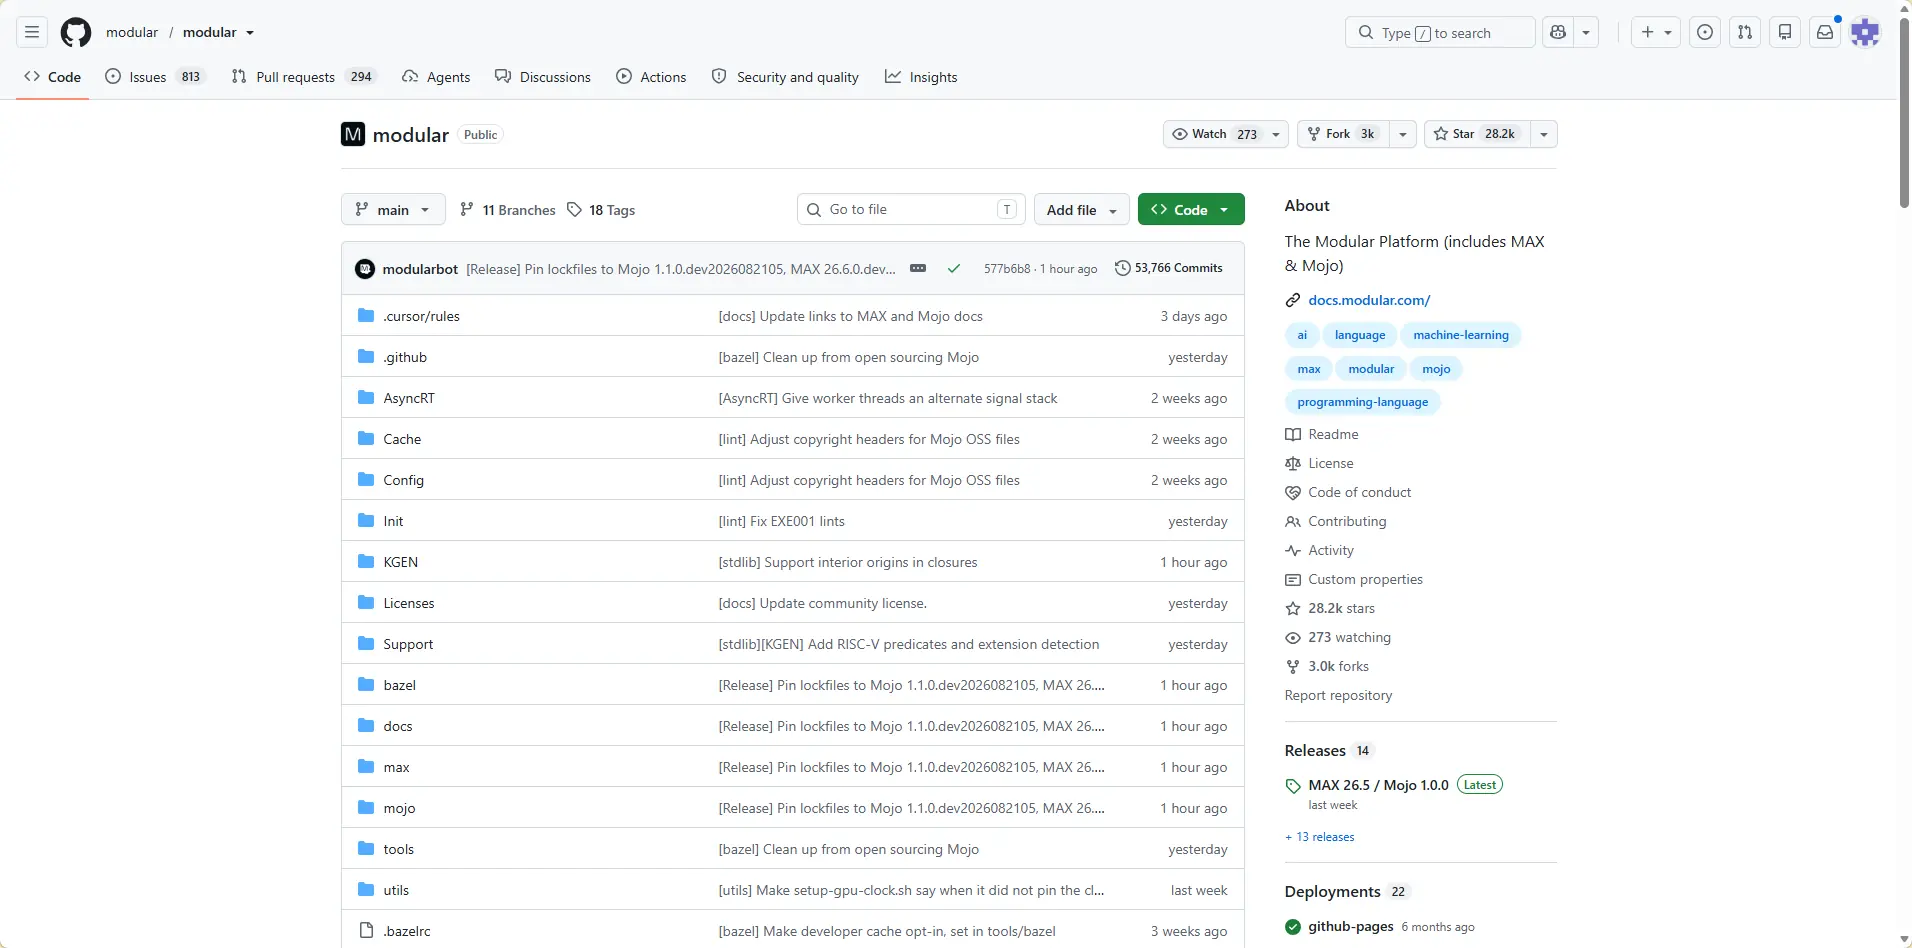Screen dimensions: 1912x948
Task: Open the notifications inbox
Action: point(1825,33)
